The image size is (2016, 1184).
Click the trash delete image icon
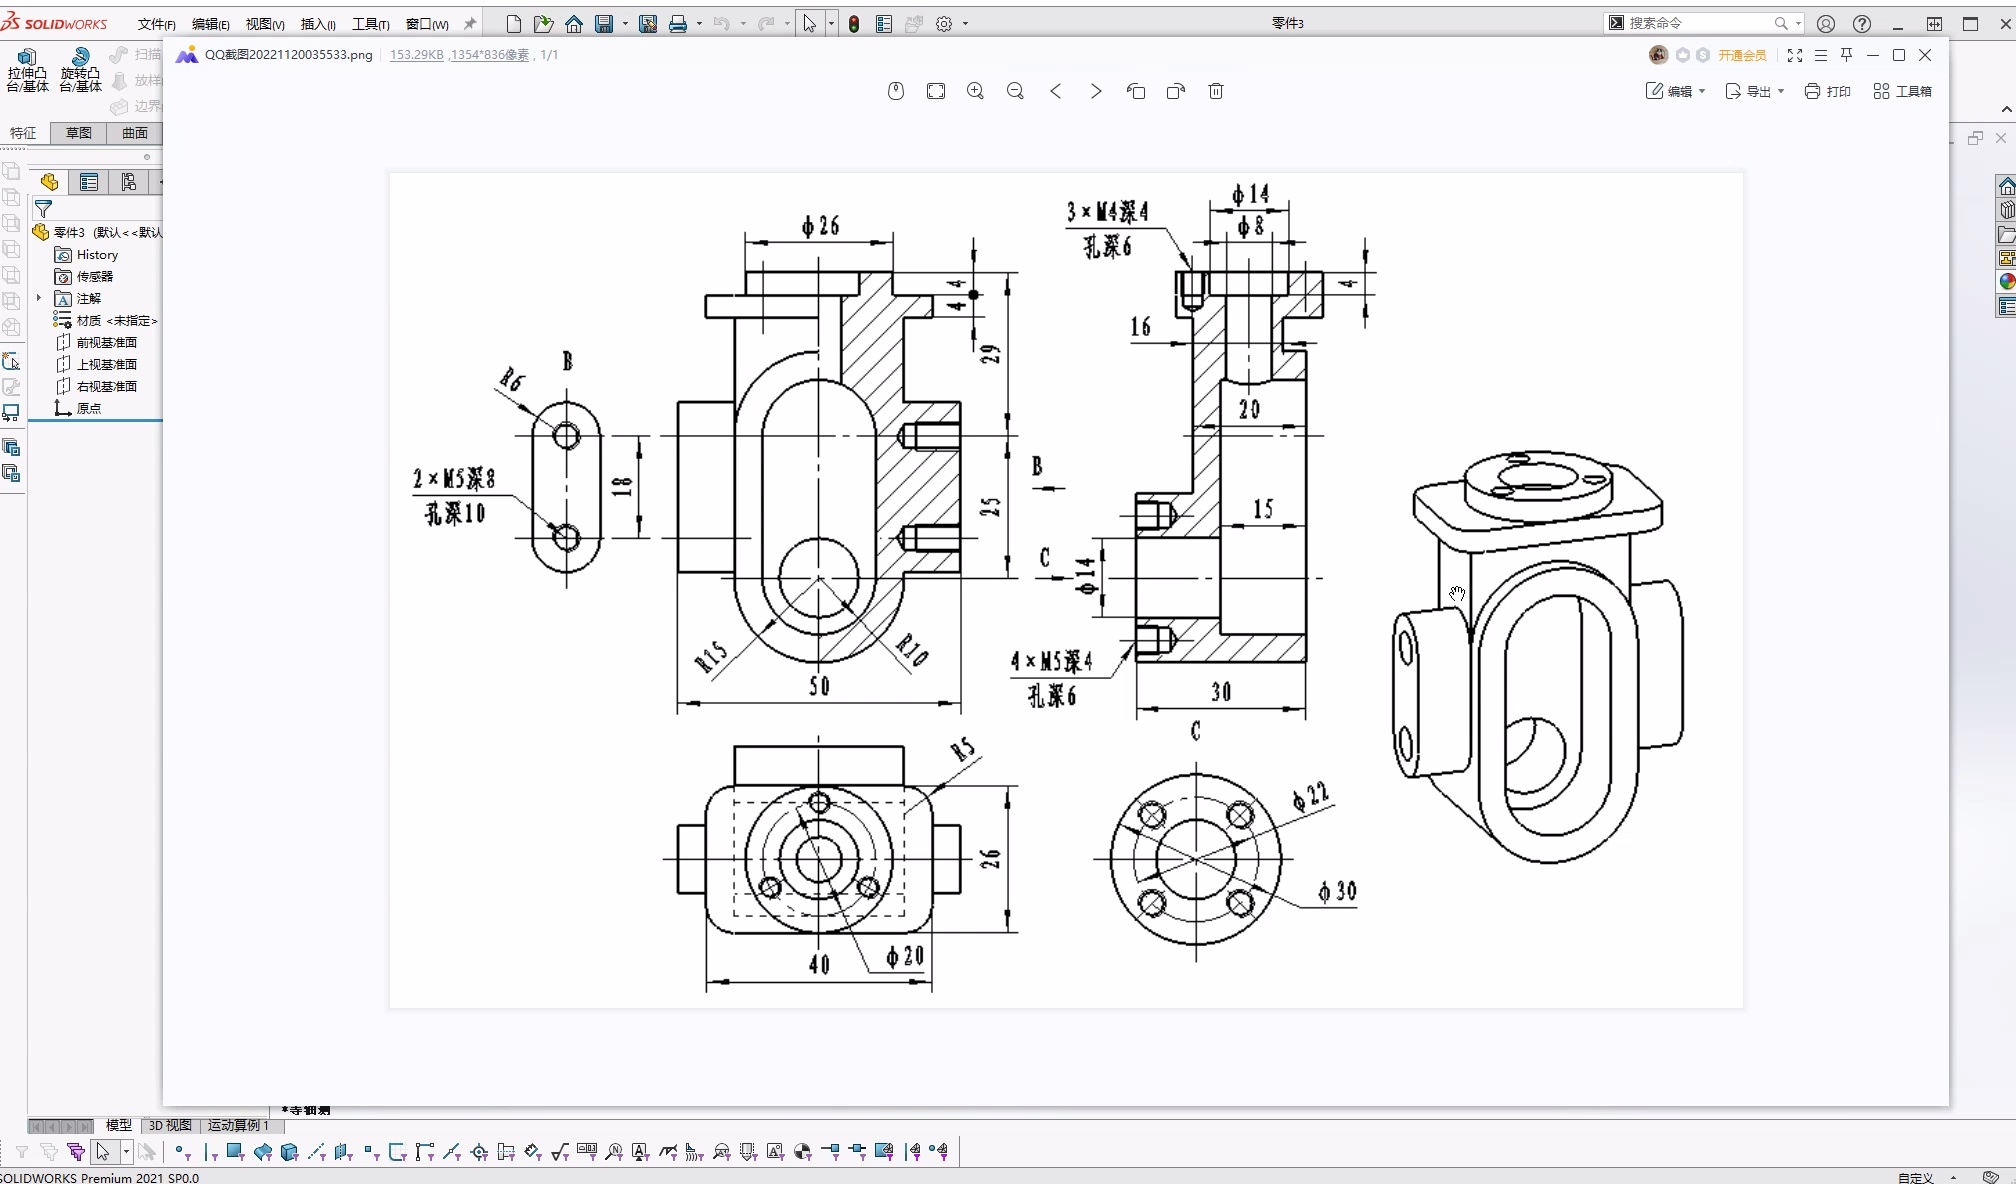[1216, 91]
